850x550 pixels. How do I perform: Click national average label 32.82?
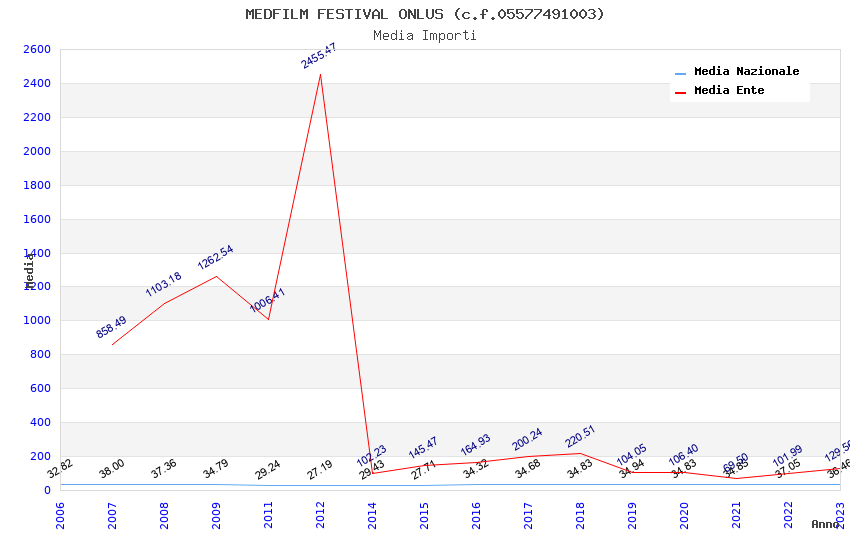click(60, 469)
